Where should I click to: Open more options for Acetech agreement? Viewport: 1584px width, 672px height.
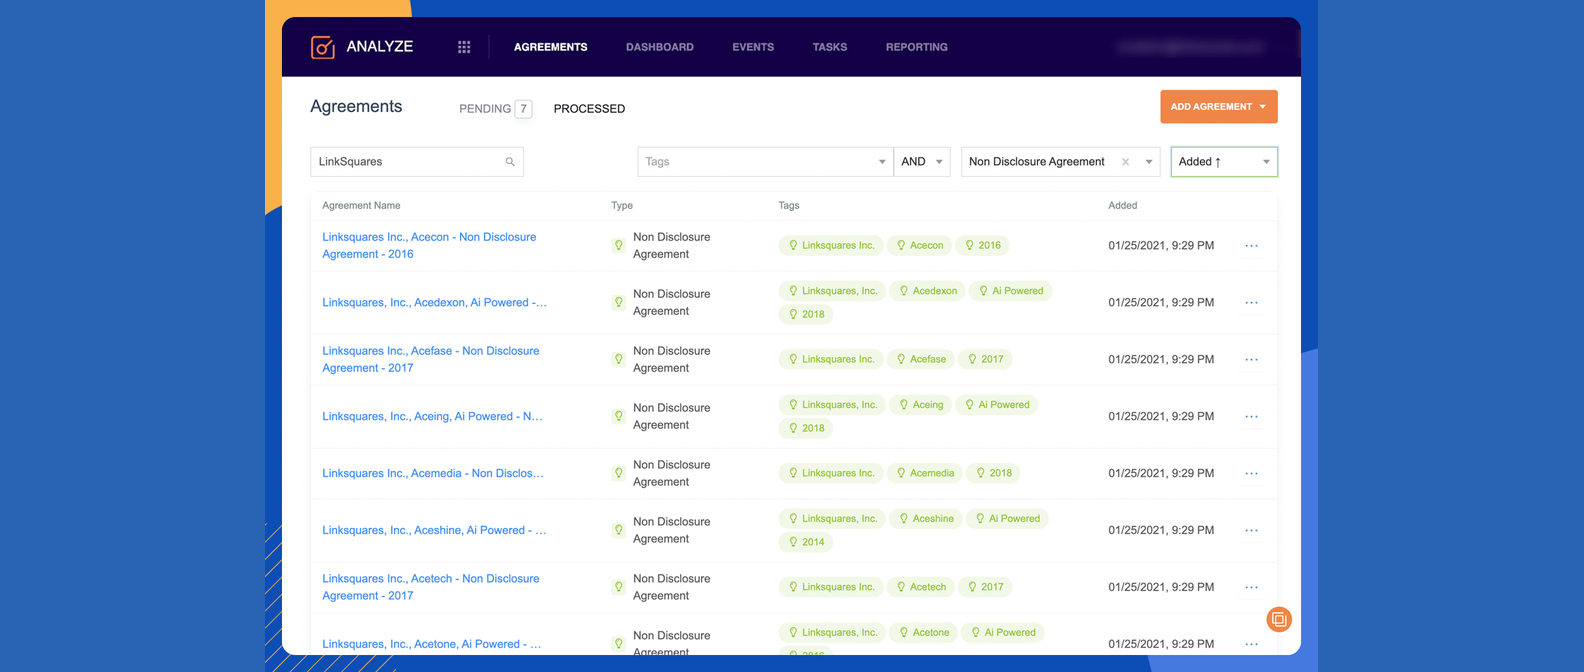point(1251,588)
